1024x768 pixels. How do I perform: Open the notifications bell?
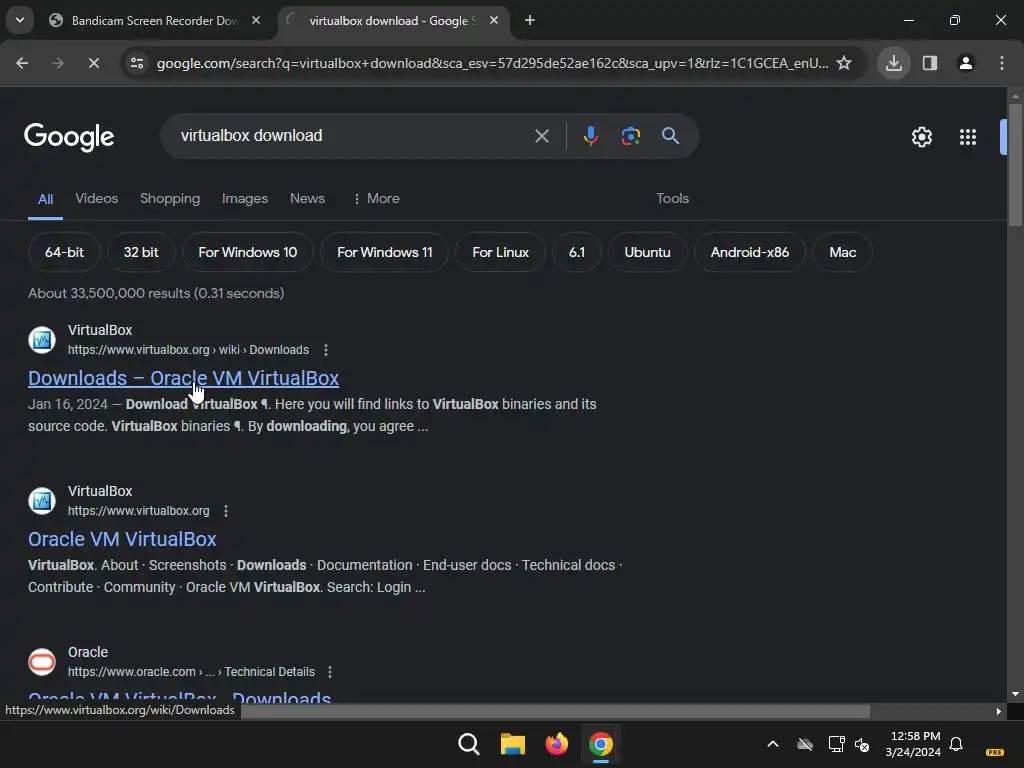coord(955,744)
